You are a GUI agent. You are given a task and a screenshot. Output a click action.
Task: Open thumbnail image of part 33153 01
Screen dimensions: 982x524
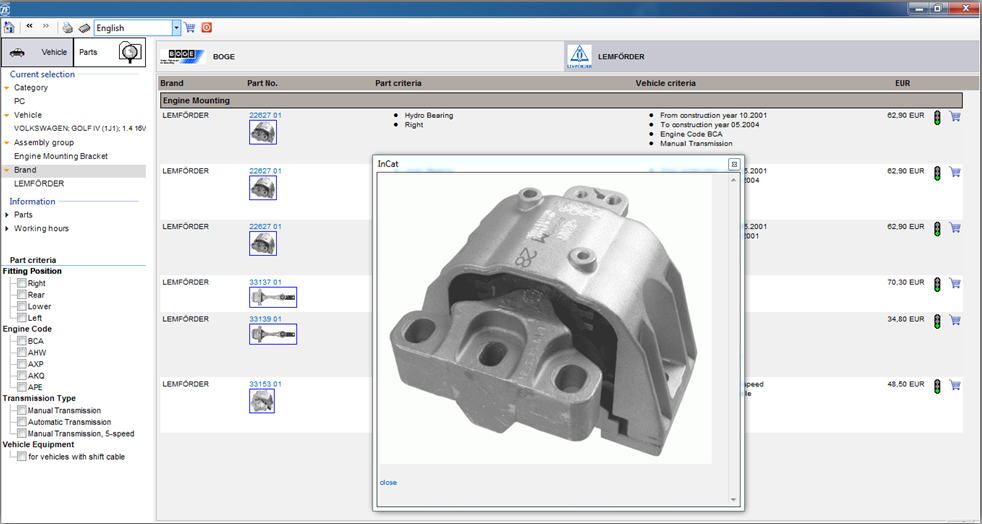(262, 401)
